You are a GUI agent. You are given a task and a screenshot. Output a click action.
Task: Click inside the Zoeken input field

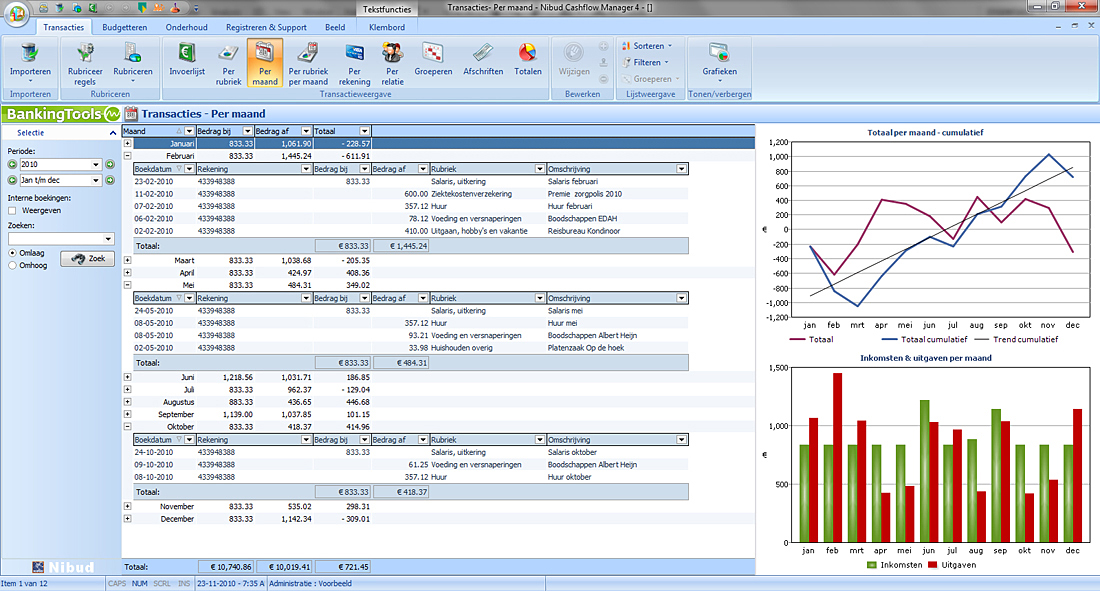point(55,239)
